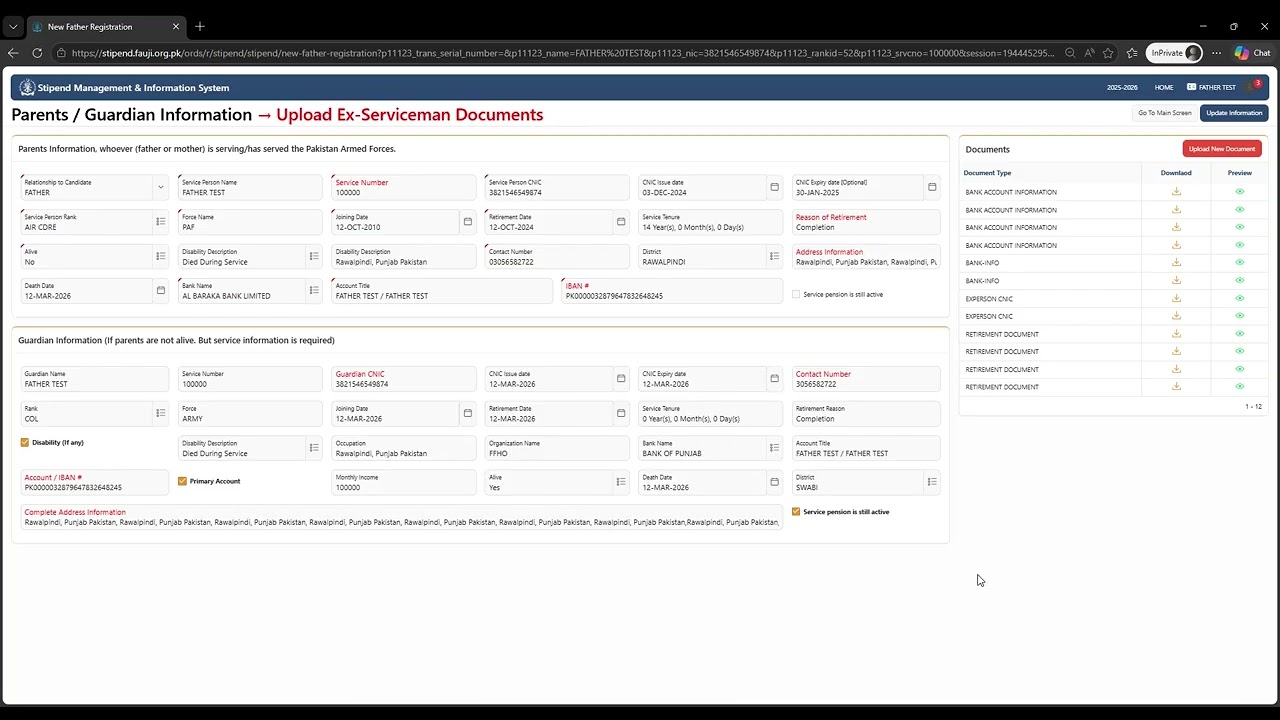Click the Update Information button
Image resolution: width=1280 pixels, height=720 pixels.
pyautogui.click(x=1234, y=113)
